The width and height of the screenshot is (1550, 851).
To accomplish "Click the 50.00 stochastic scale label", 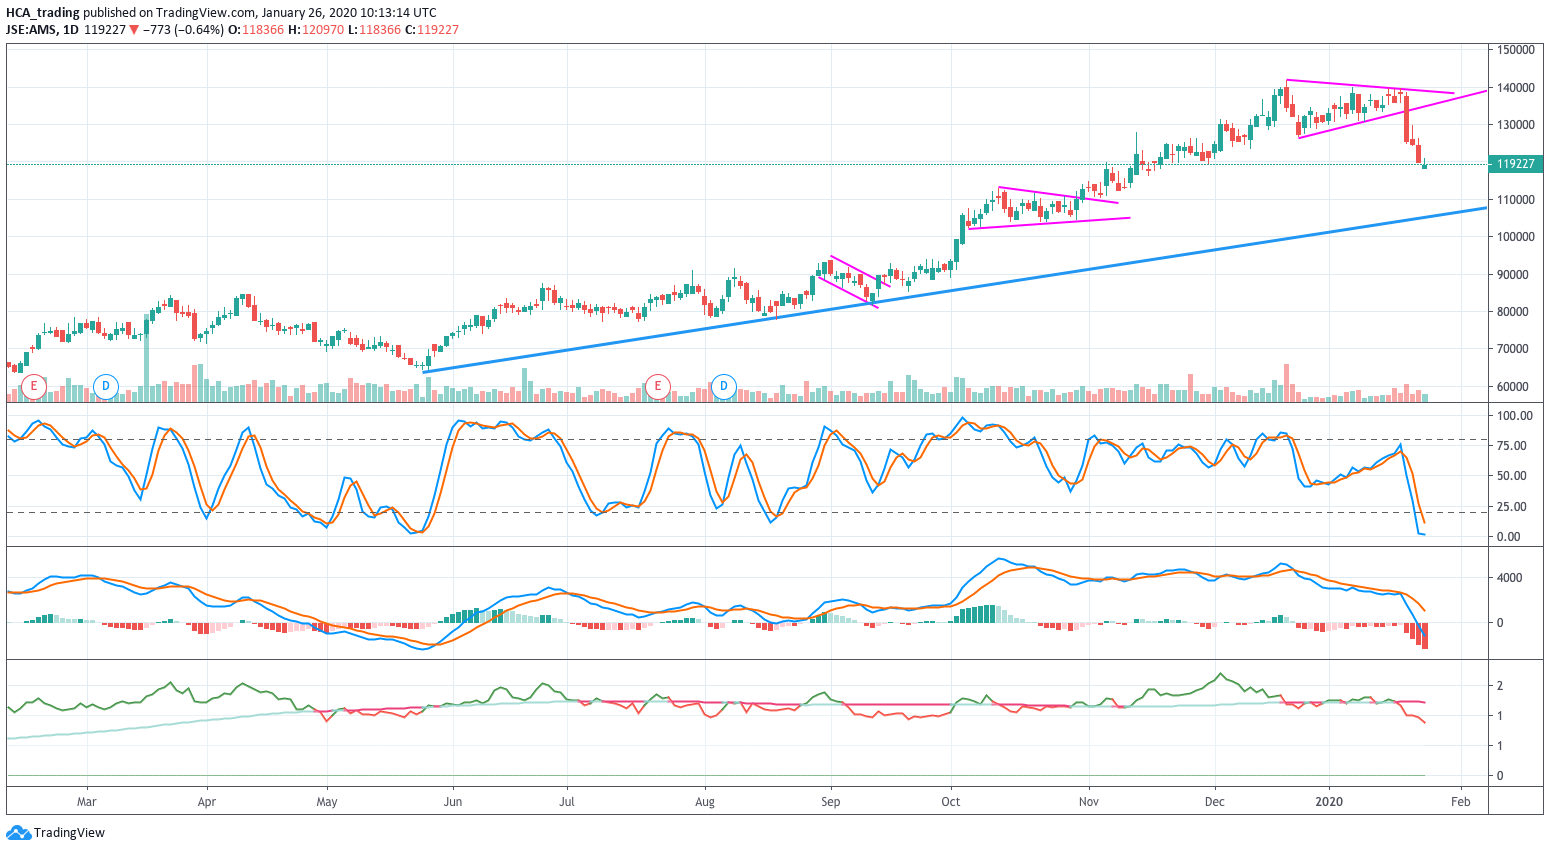I will [1512, 476].
